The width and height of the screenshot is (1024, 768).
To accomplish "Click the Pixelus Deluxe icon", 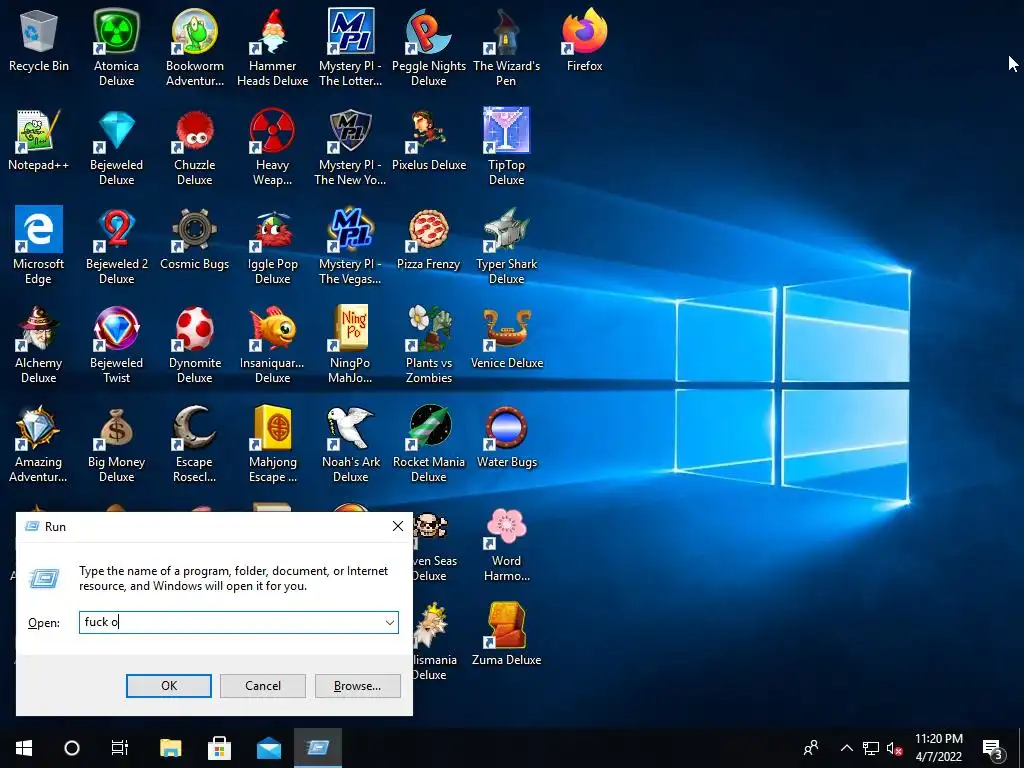I will coord(428,139).
